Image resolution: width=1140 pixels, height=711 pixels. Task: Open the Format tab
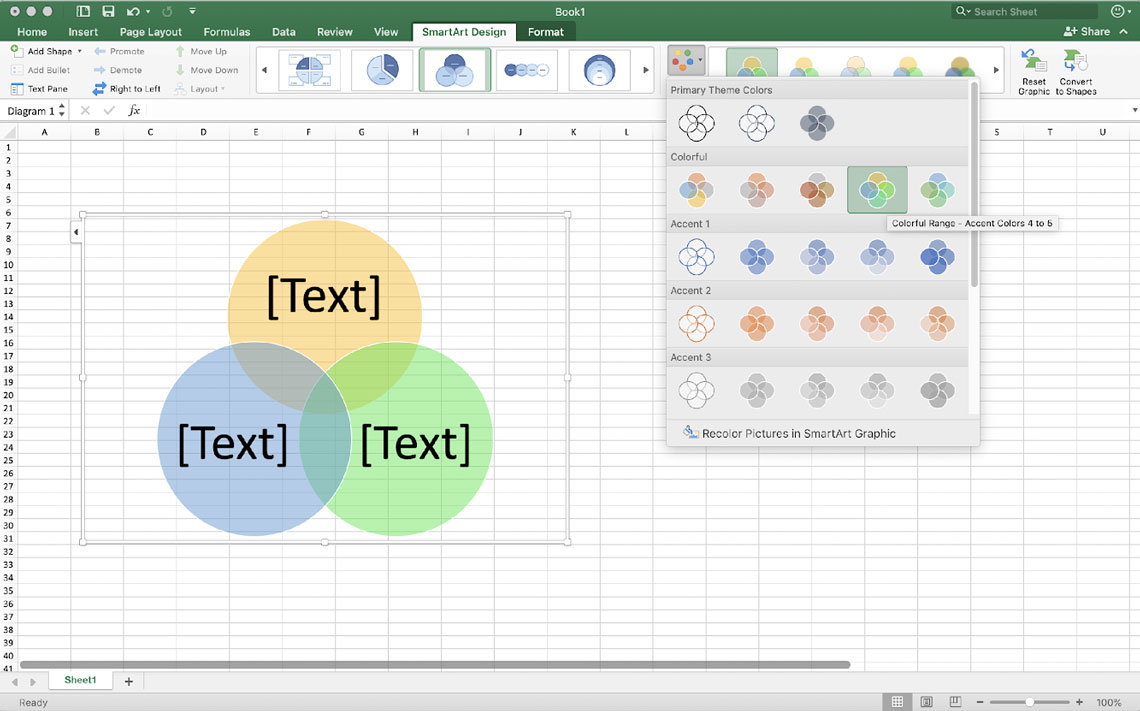(545, 32)
